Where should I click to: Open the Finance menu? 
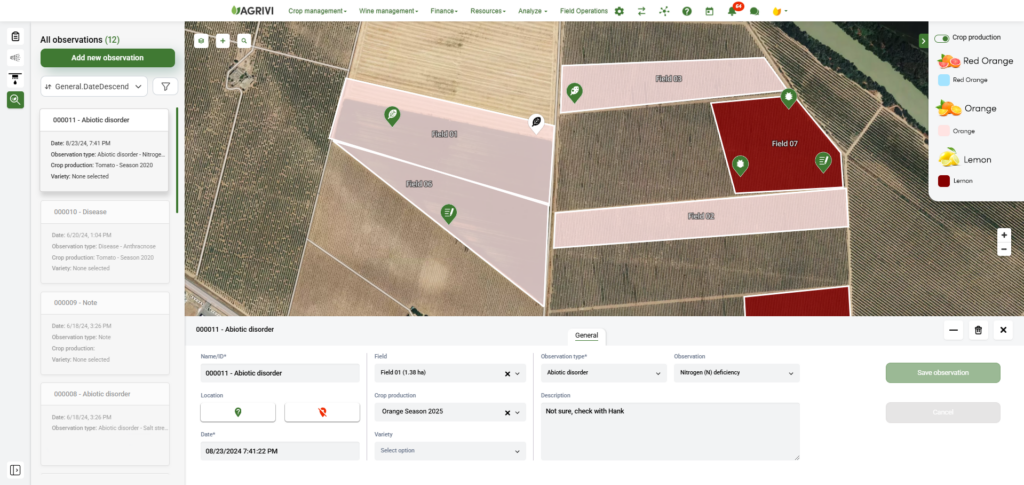(444, 11)
